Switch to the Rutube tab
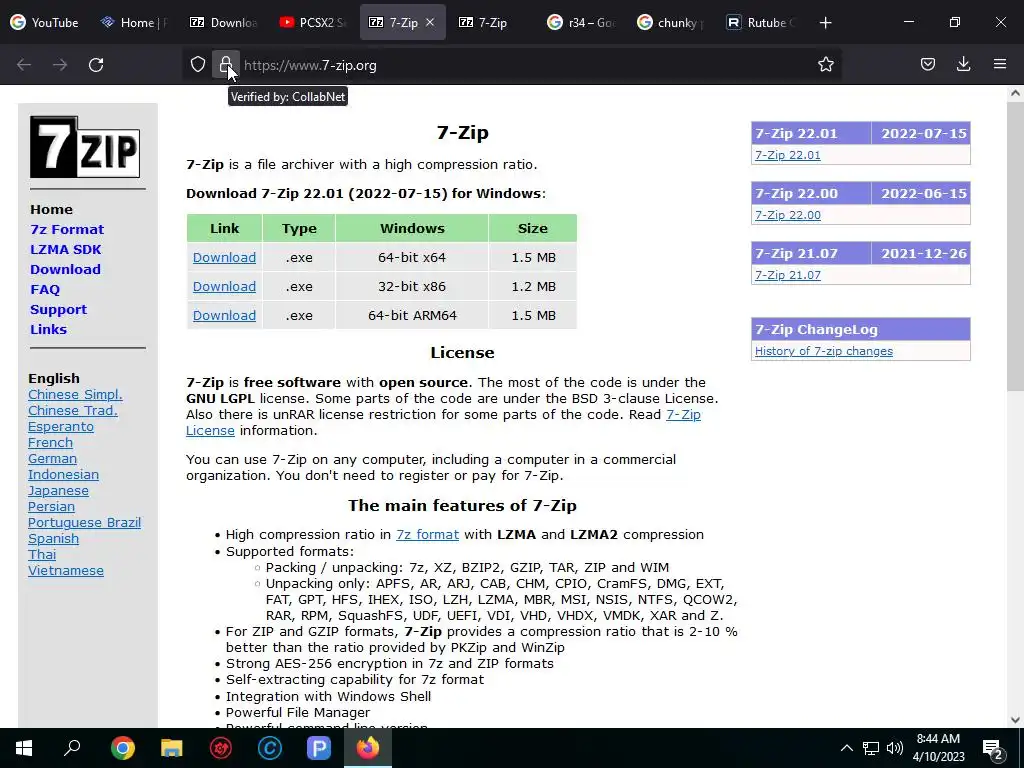 click(760, 22)
